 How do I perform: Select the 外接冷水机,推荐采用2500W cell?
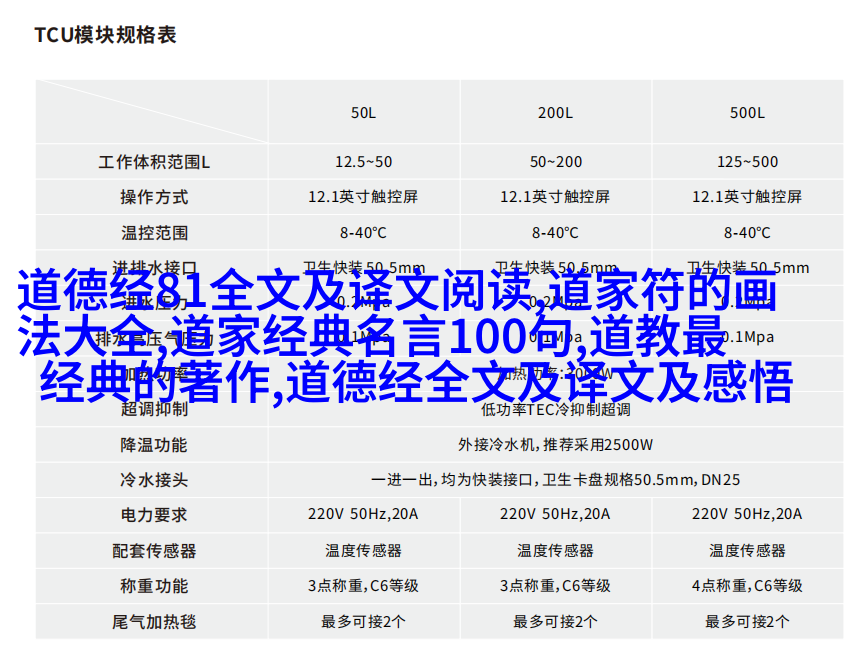(555, 444)
